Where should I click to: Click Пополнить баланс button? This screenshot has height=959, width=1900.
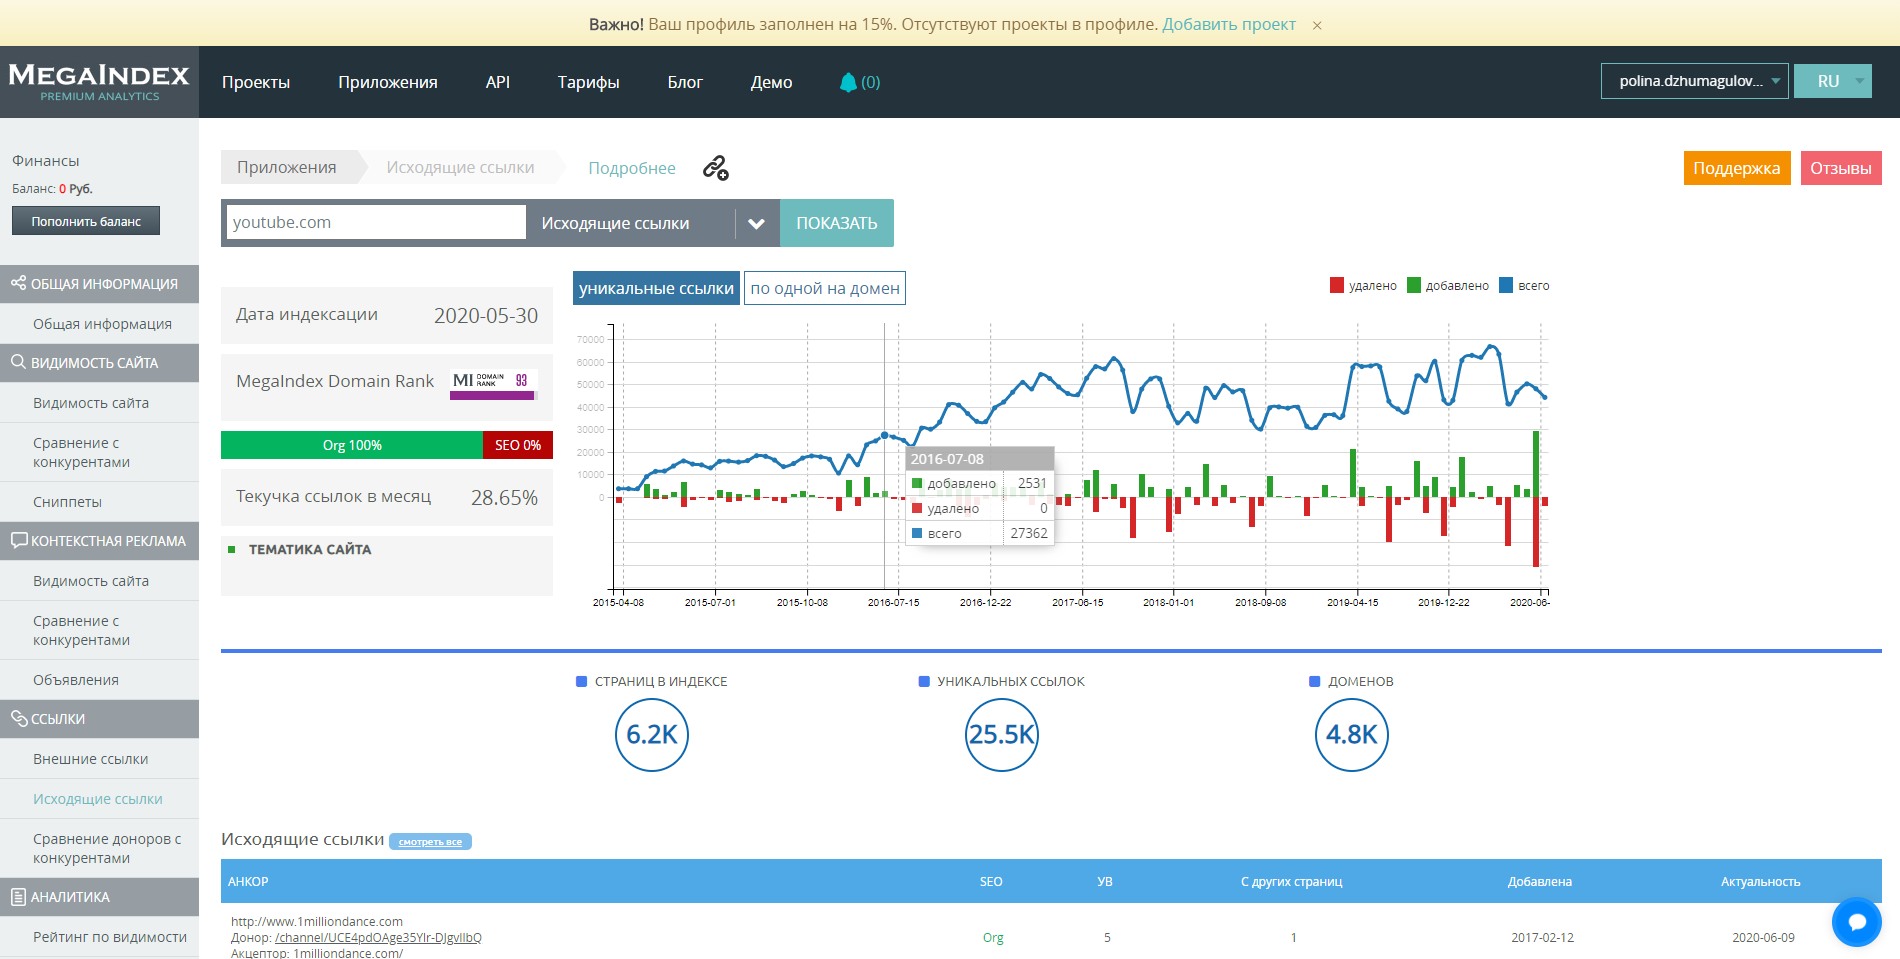[86, 221]
